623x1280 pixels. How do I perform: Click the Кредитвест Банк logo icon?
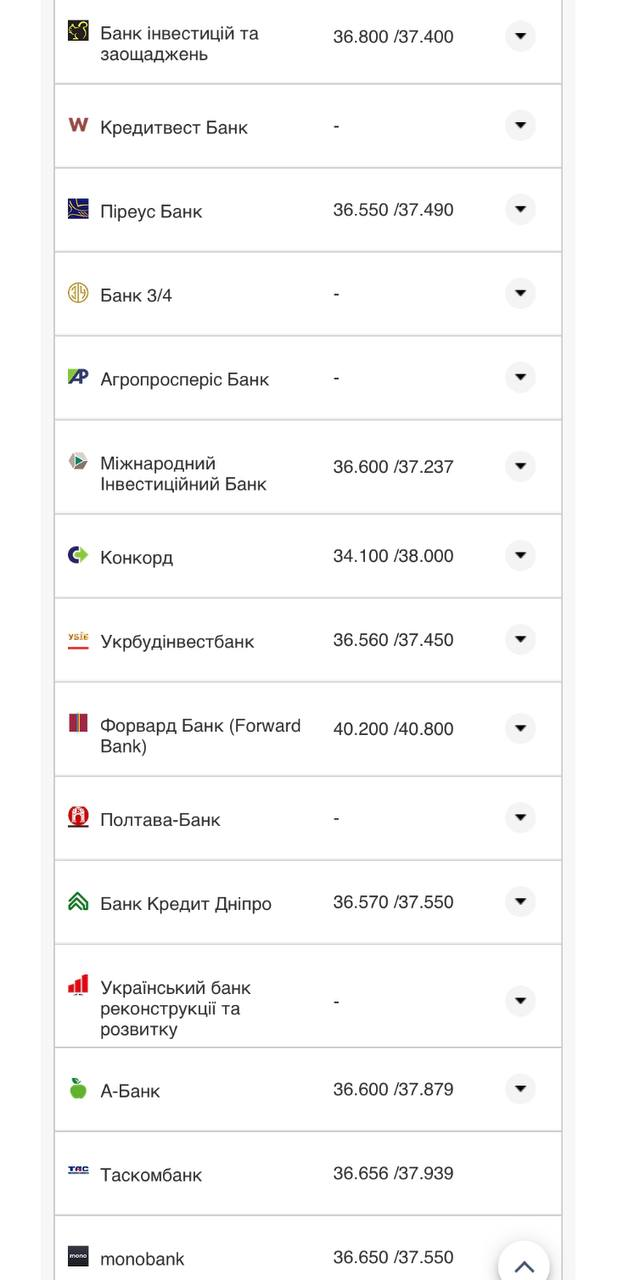pyautogui.click(x=78, y=125)
